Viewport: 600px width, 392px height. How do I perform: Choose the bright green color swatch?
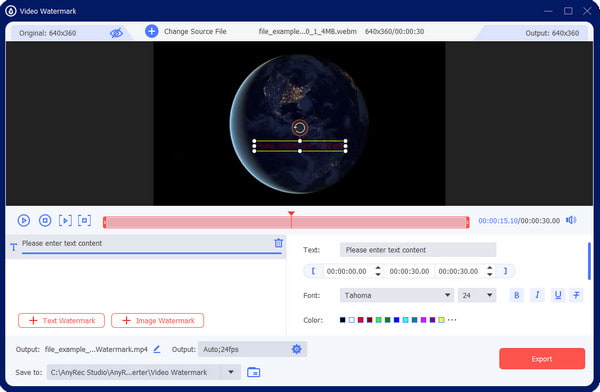point(378,320)
